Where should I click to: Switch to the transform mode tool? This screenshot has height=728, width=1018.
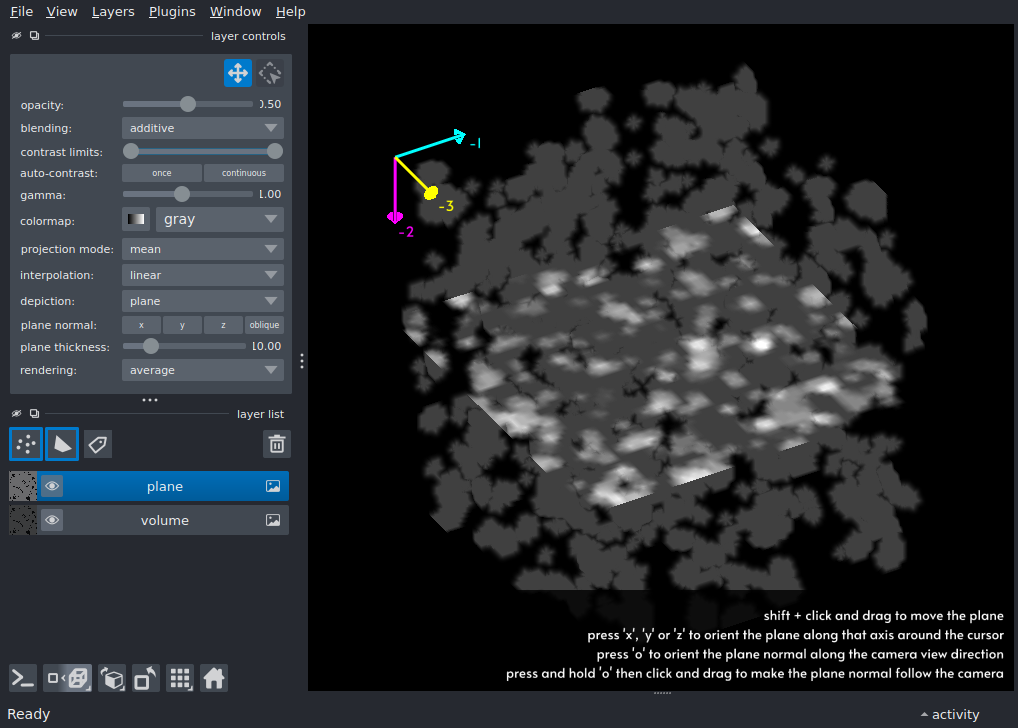point(269,72)
